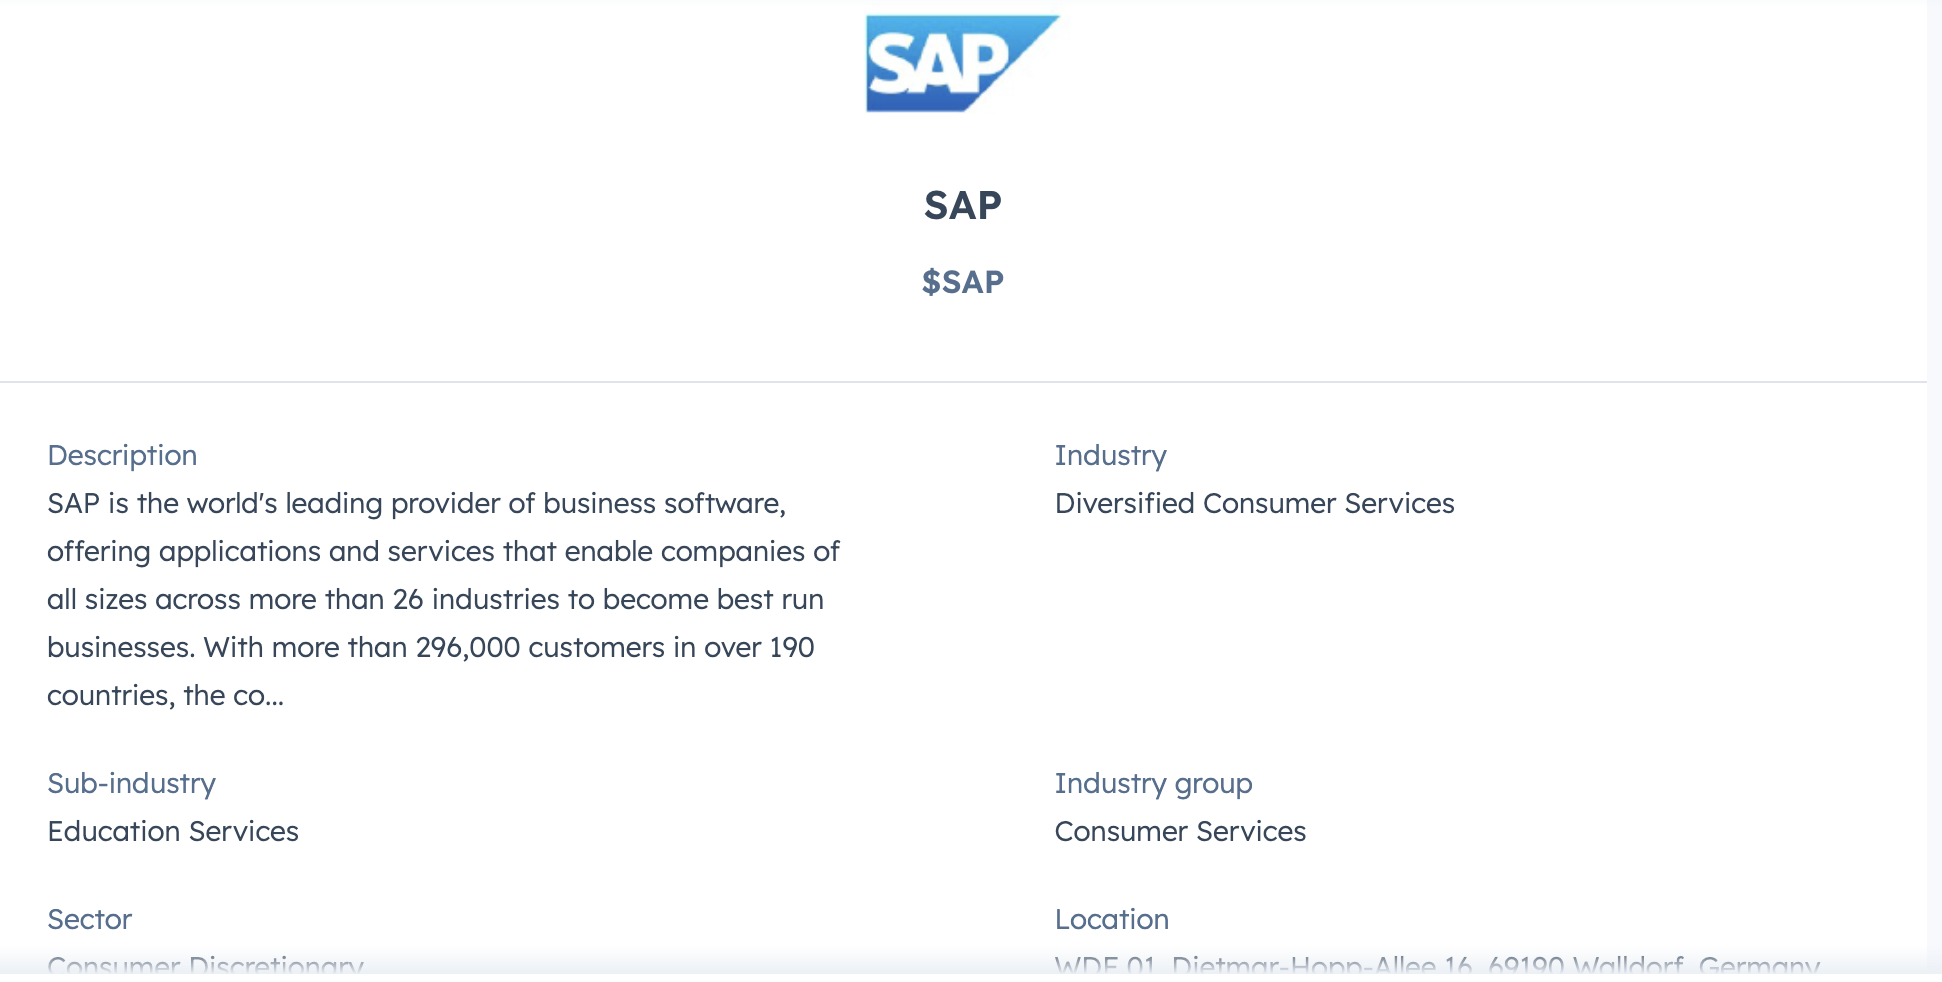Click the divider line below the ticker
This screenshot has height=982, width=1942.
click(962, 382)
